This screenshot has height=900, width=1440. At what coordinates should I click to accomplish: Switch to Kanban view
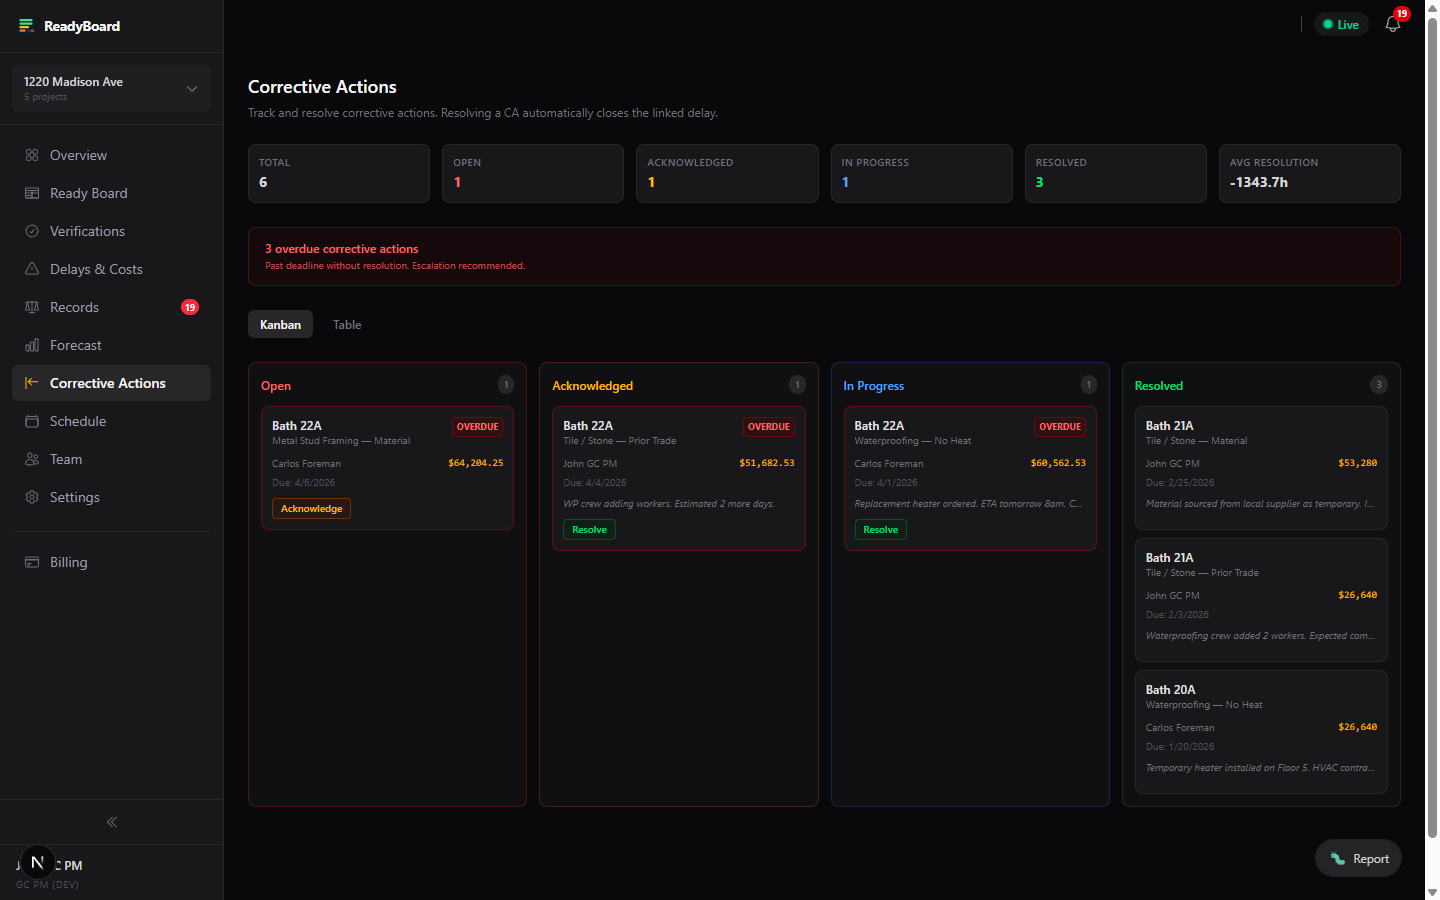[280, 324]
